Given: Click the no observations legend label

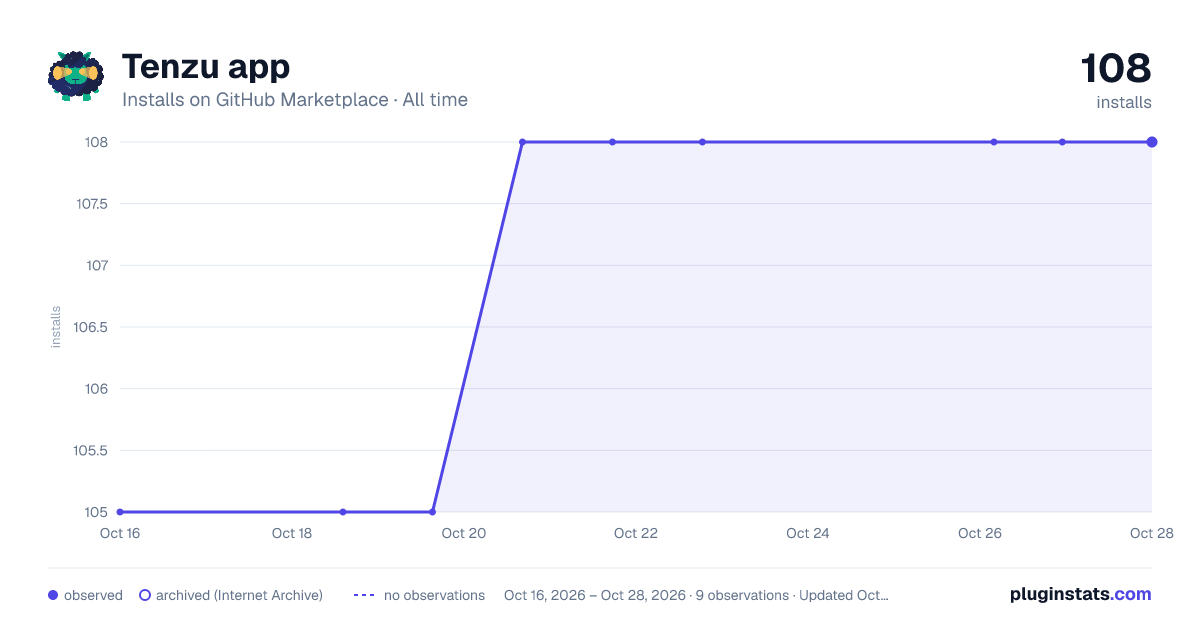Looking at the screenshot, I should pos(434,595).
